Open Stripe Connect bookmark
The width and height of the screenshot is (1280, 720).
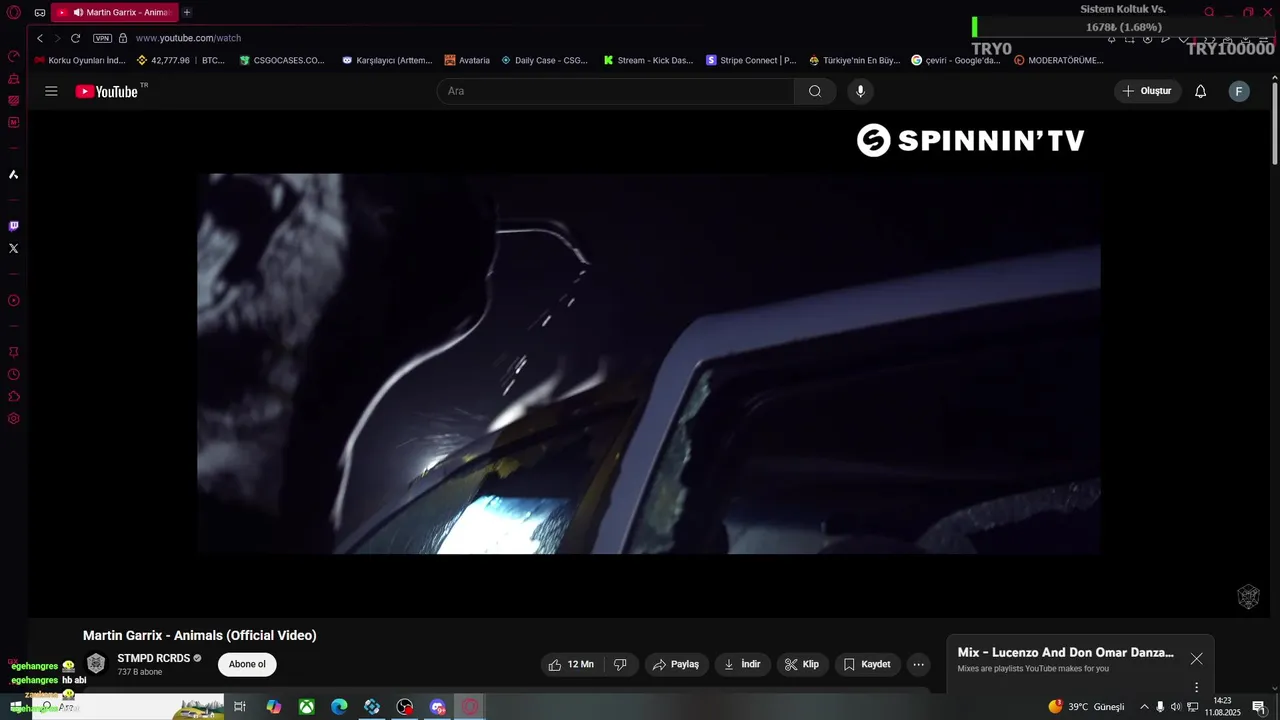coord(751,60)
